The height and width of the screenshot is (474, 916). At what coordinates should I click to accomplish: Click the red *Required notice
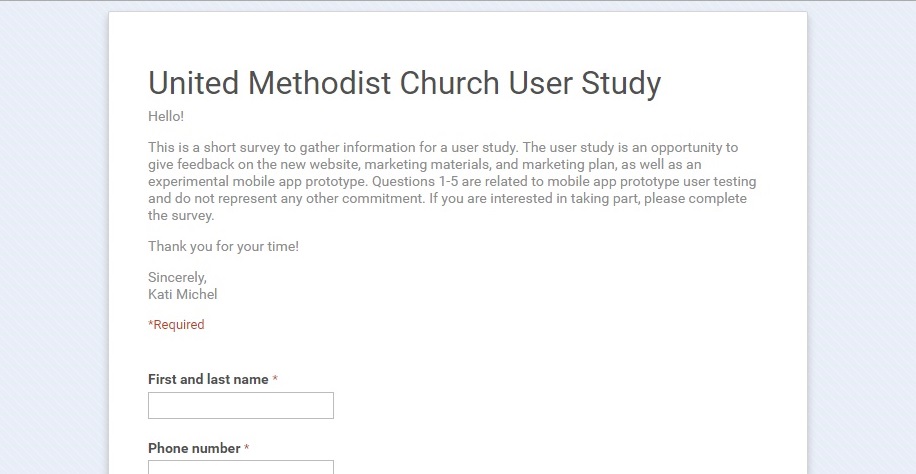(x=176, y=325)
